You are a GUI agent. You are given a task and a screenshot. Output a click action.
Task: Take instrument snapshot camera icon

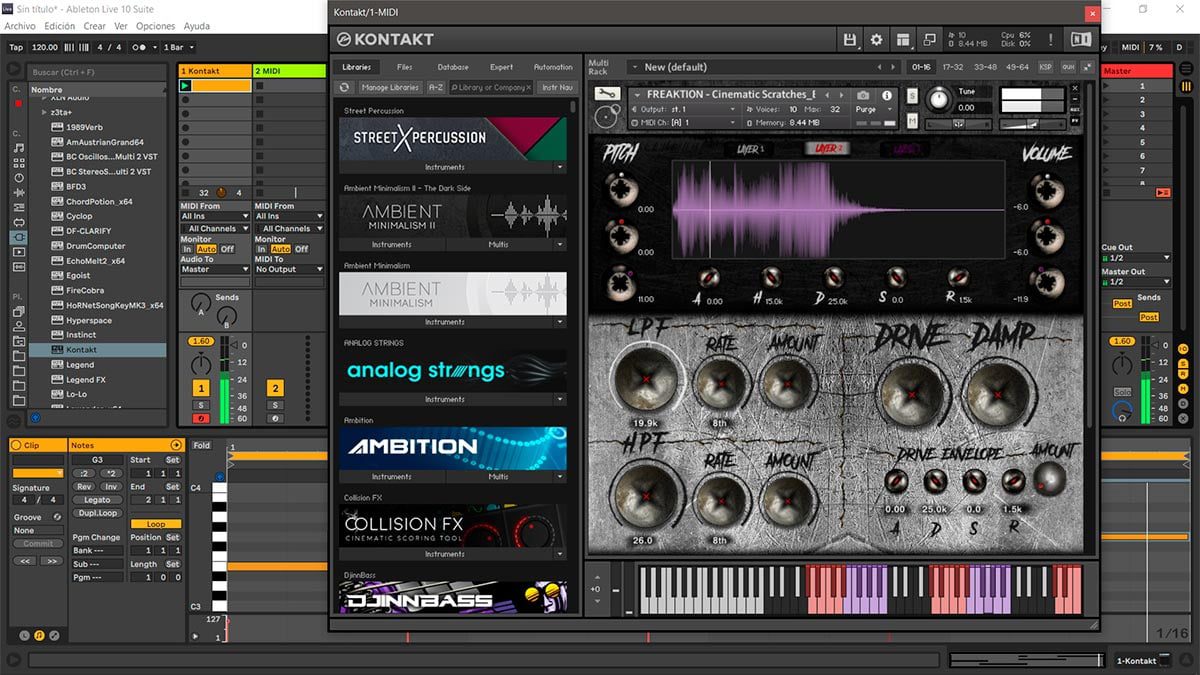pos(863,95)
